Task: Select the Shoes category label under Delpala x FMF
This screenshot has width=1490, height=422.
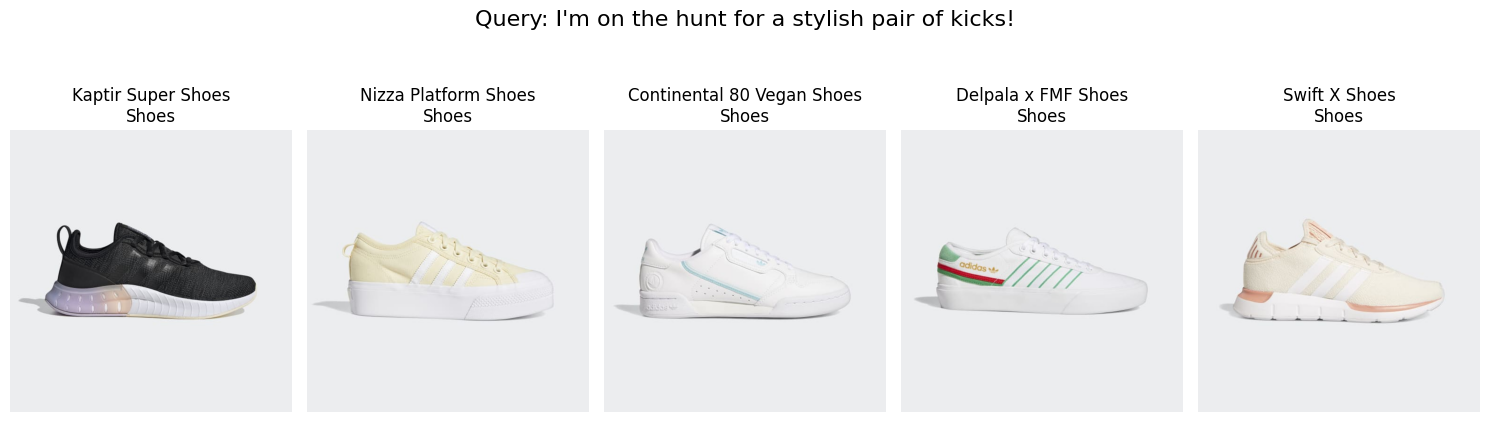Action: (x=1042, y=116)
